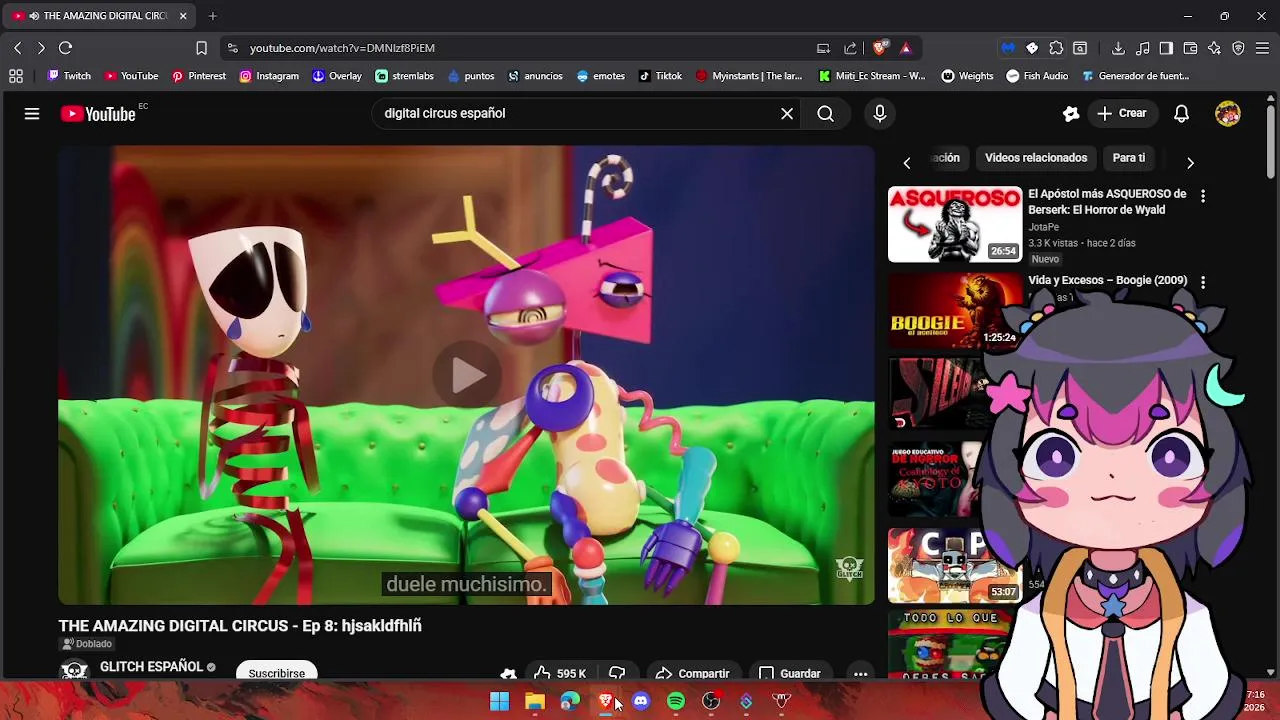1280x720 pixels.
Task: Open YouTube notifications bell
Action: coord(1181,114)
